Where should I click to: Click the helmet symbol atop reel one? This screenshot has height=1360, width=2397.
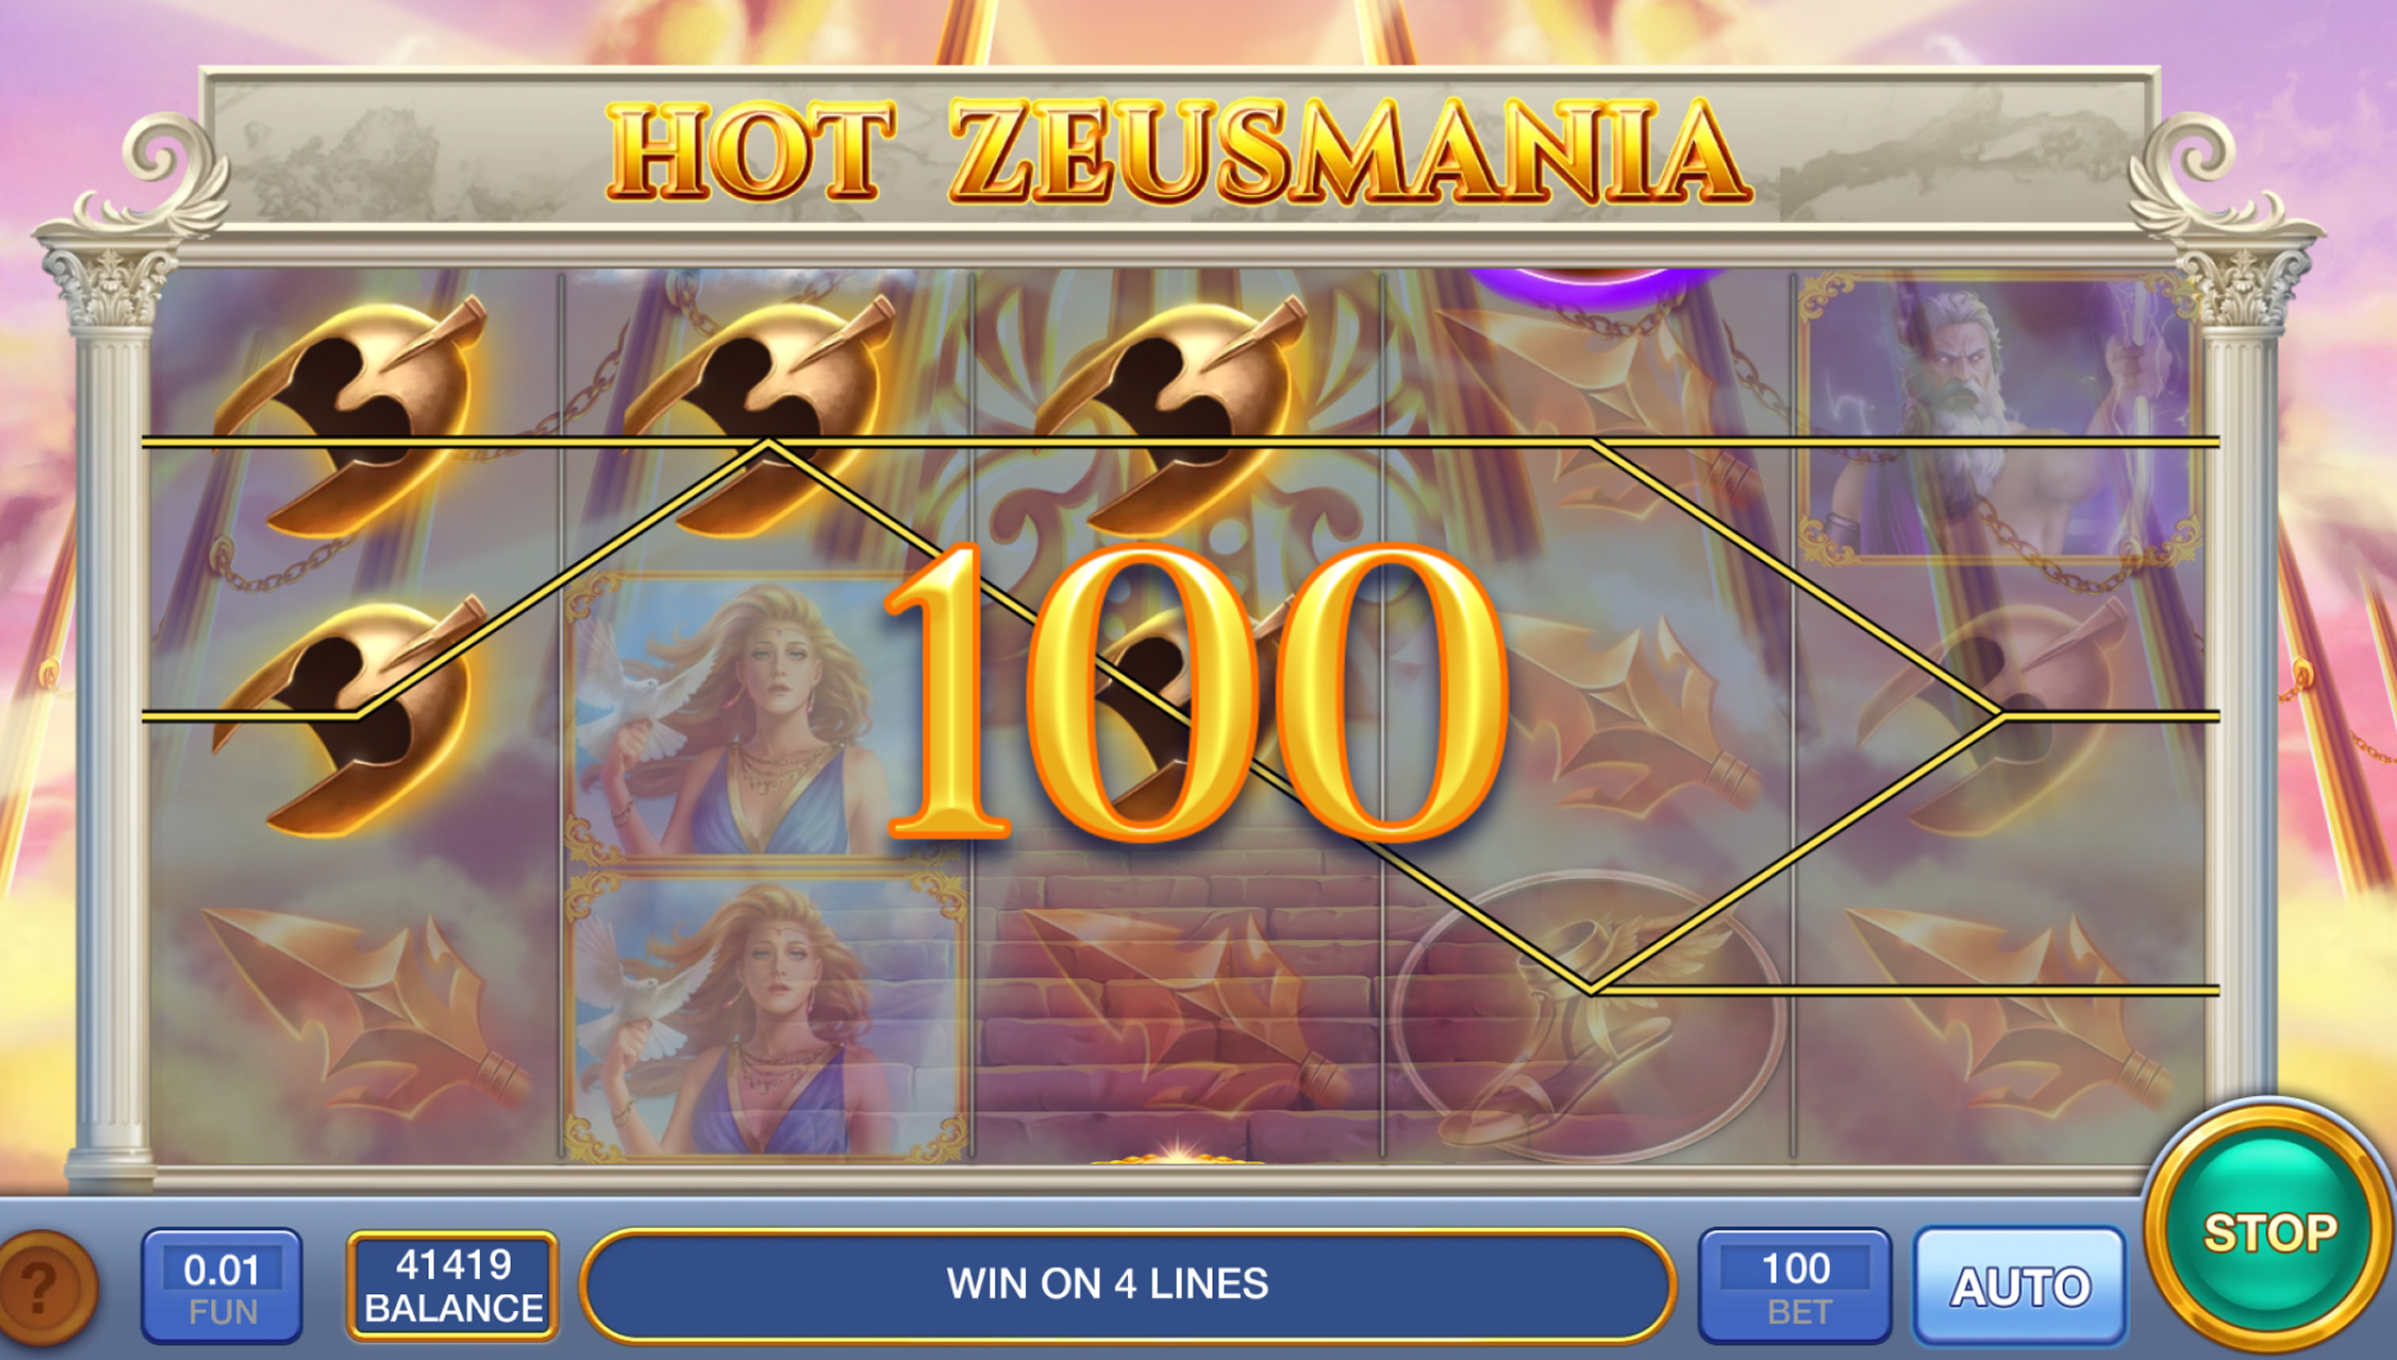coord(350,415)
